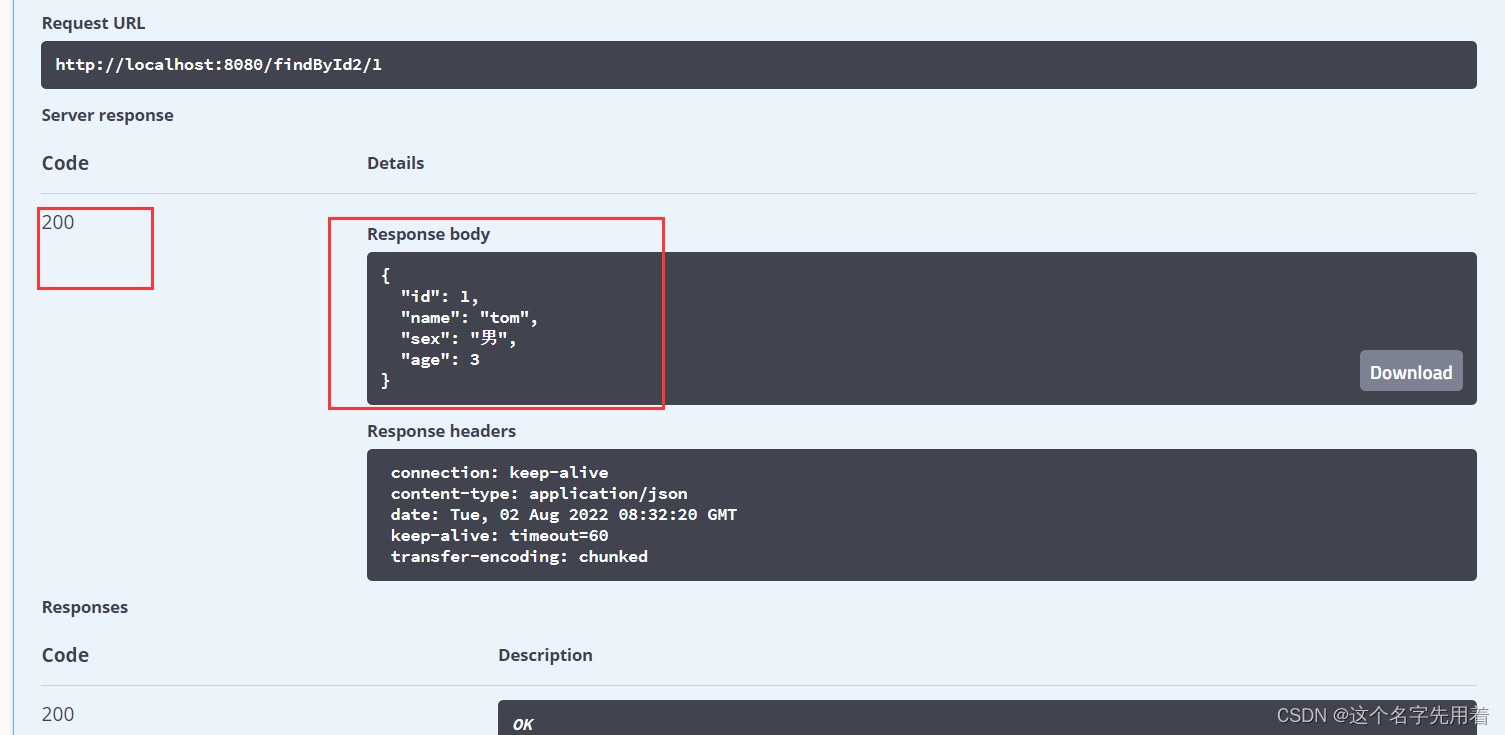Click the "Request URL" heading
This screenshot has height=735, width=1505.
pyautogui.click(x=93, y=23)
